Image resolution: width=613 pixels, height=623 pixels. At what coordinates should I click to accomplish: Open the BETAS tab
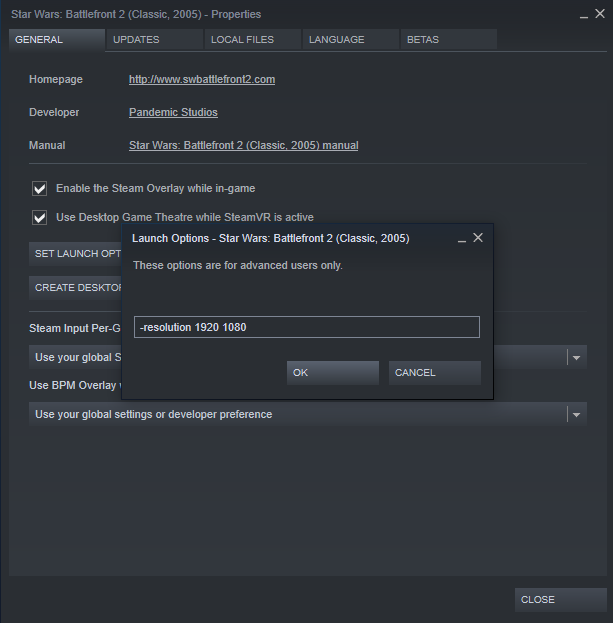coord(449,39)
